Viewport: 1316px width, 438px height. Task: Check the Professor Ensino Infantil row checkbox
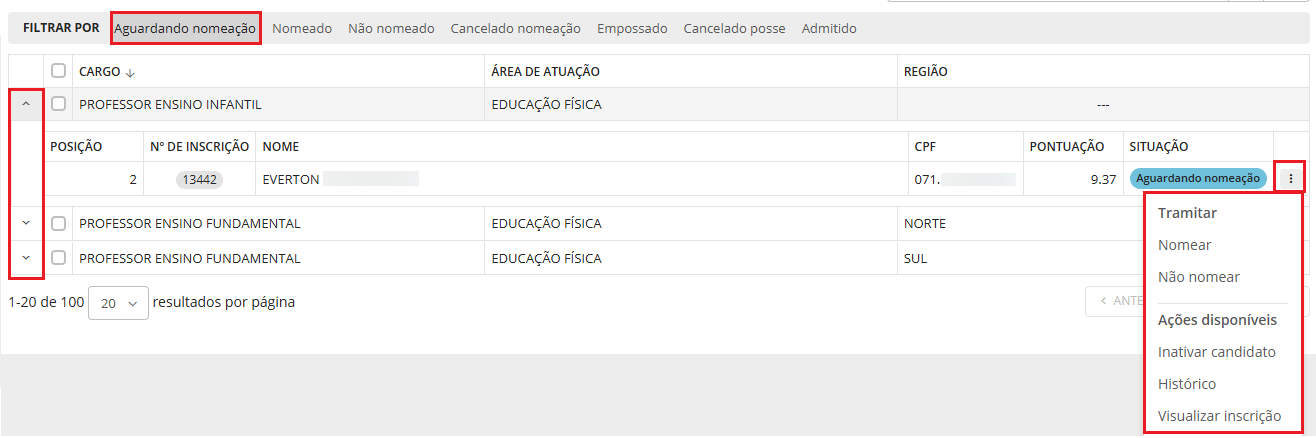[x=59, y=104]
